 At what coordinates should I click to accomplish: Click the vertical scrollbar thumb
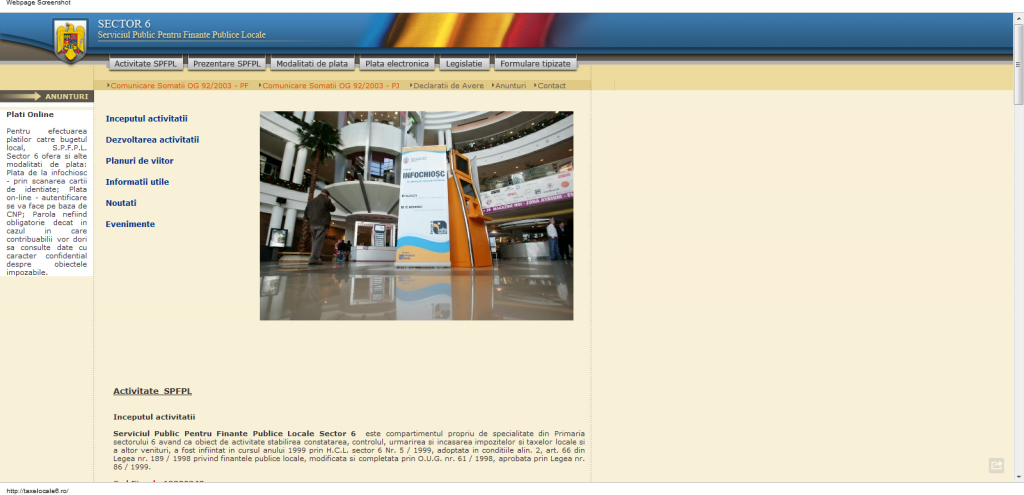pos(1018,64)
